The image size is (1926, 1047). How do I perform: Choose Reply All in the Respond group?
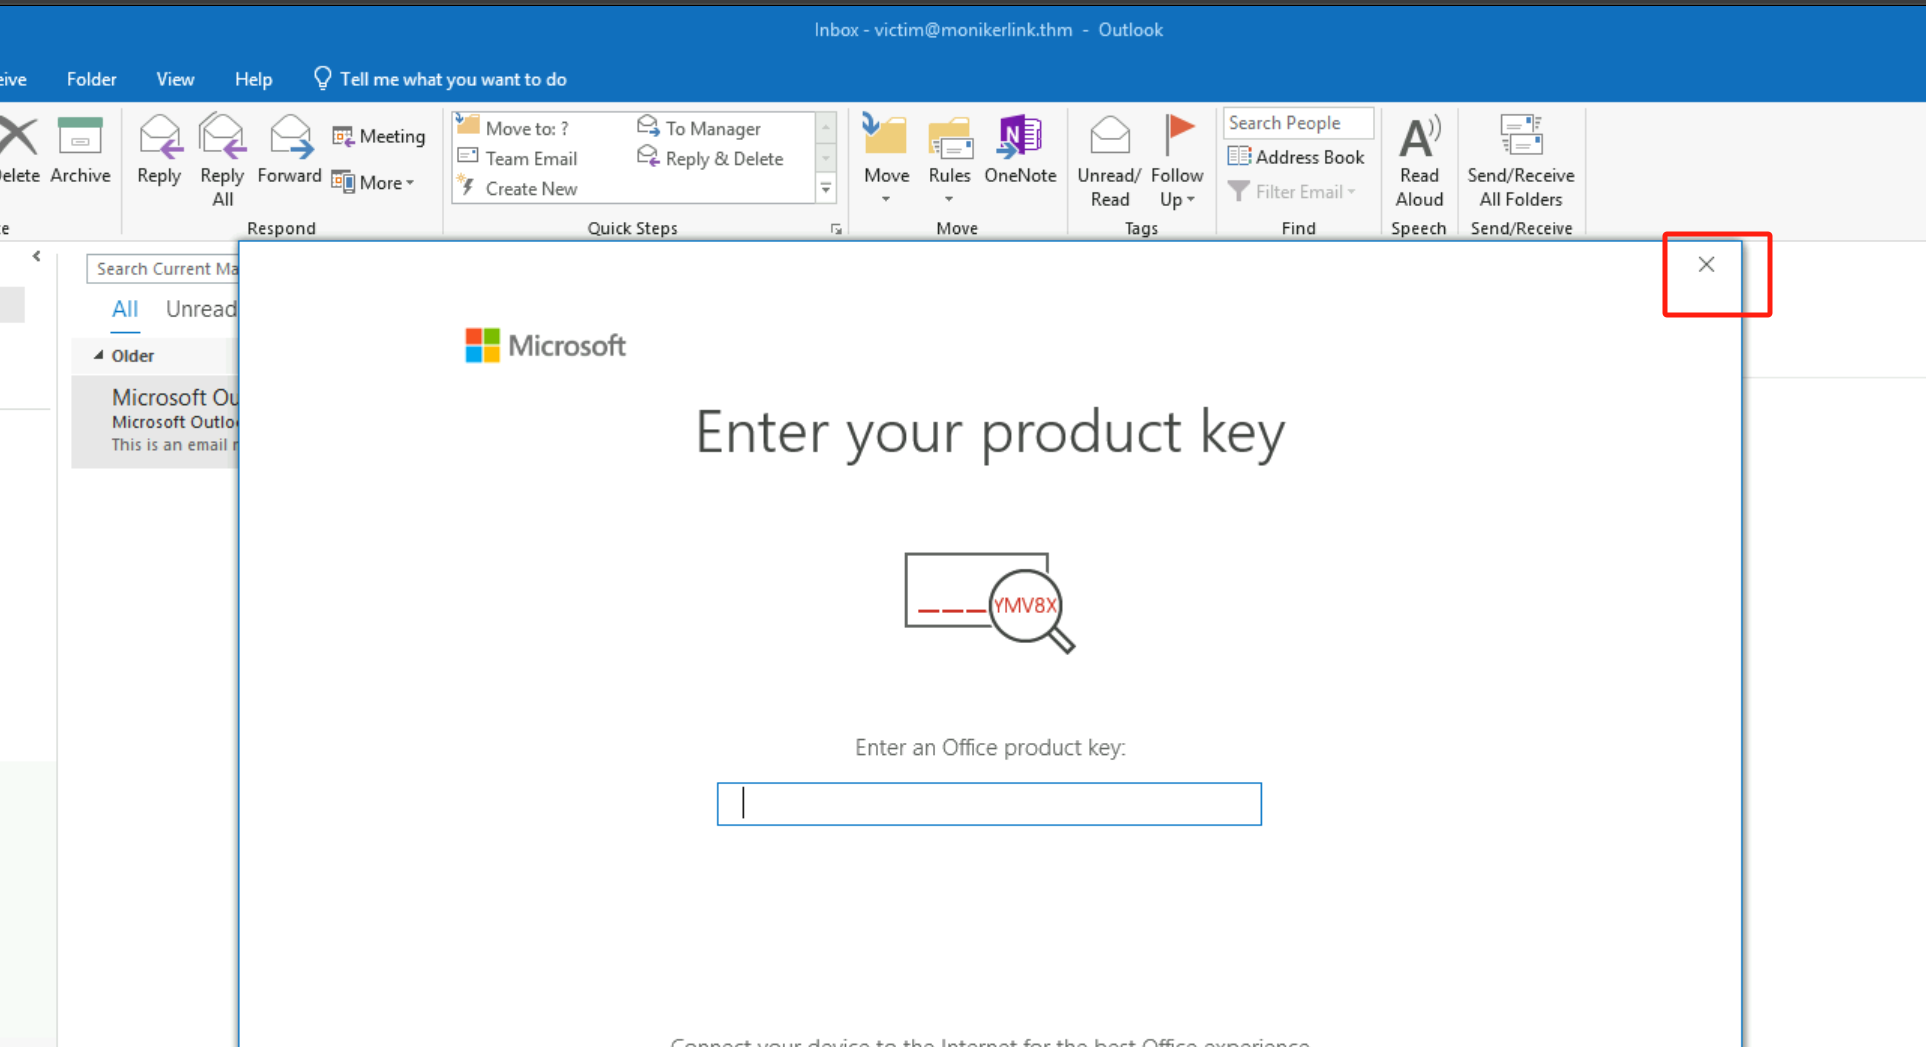222,160
